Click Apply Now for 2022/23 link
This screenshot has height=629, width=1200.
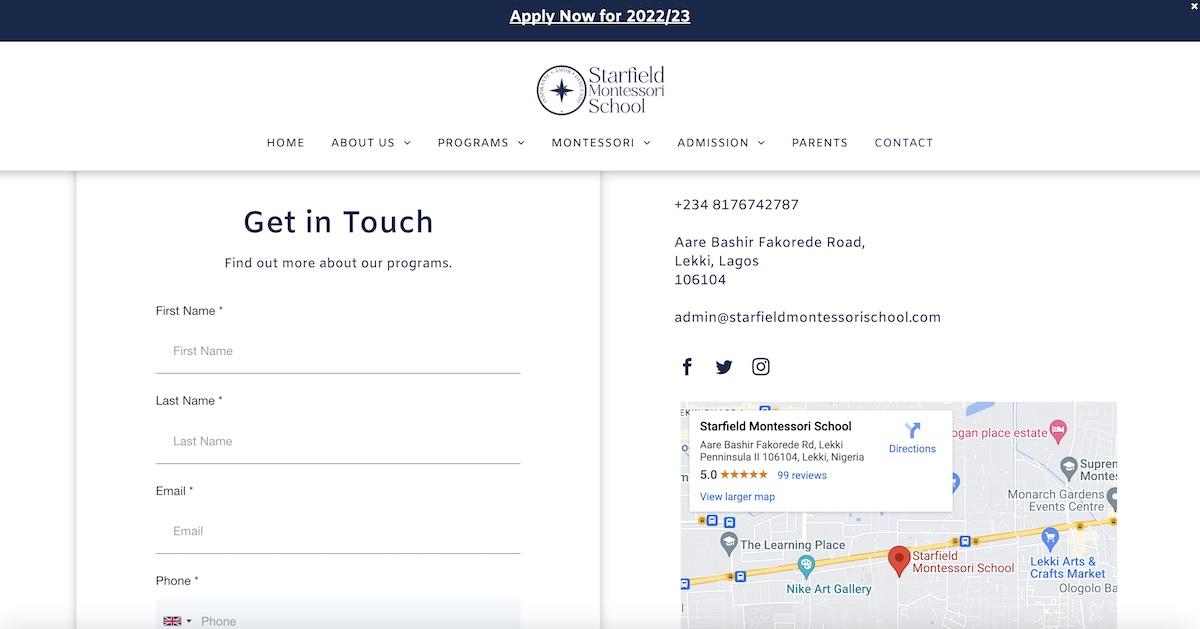point(600,16)
